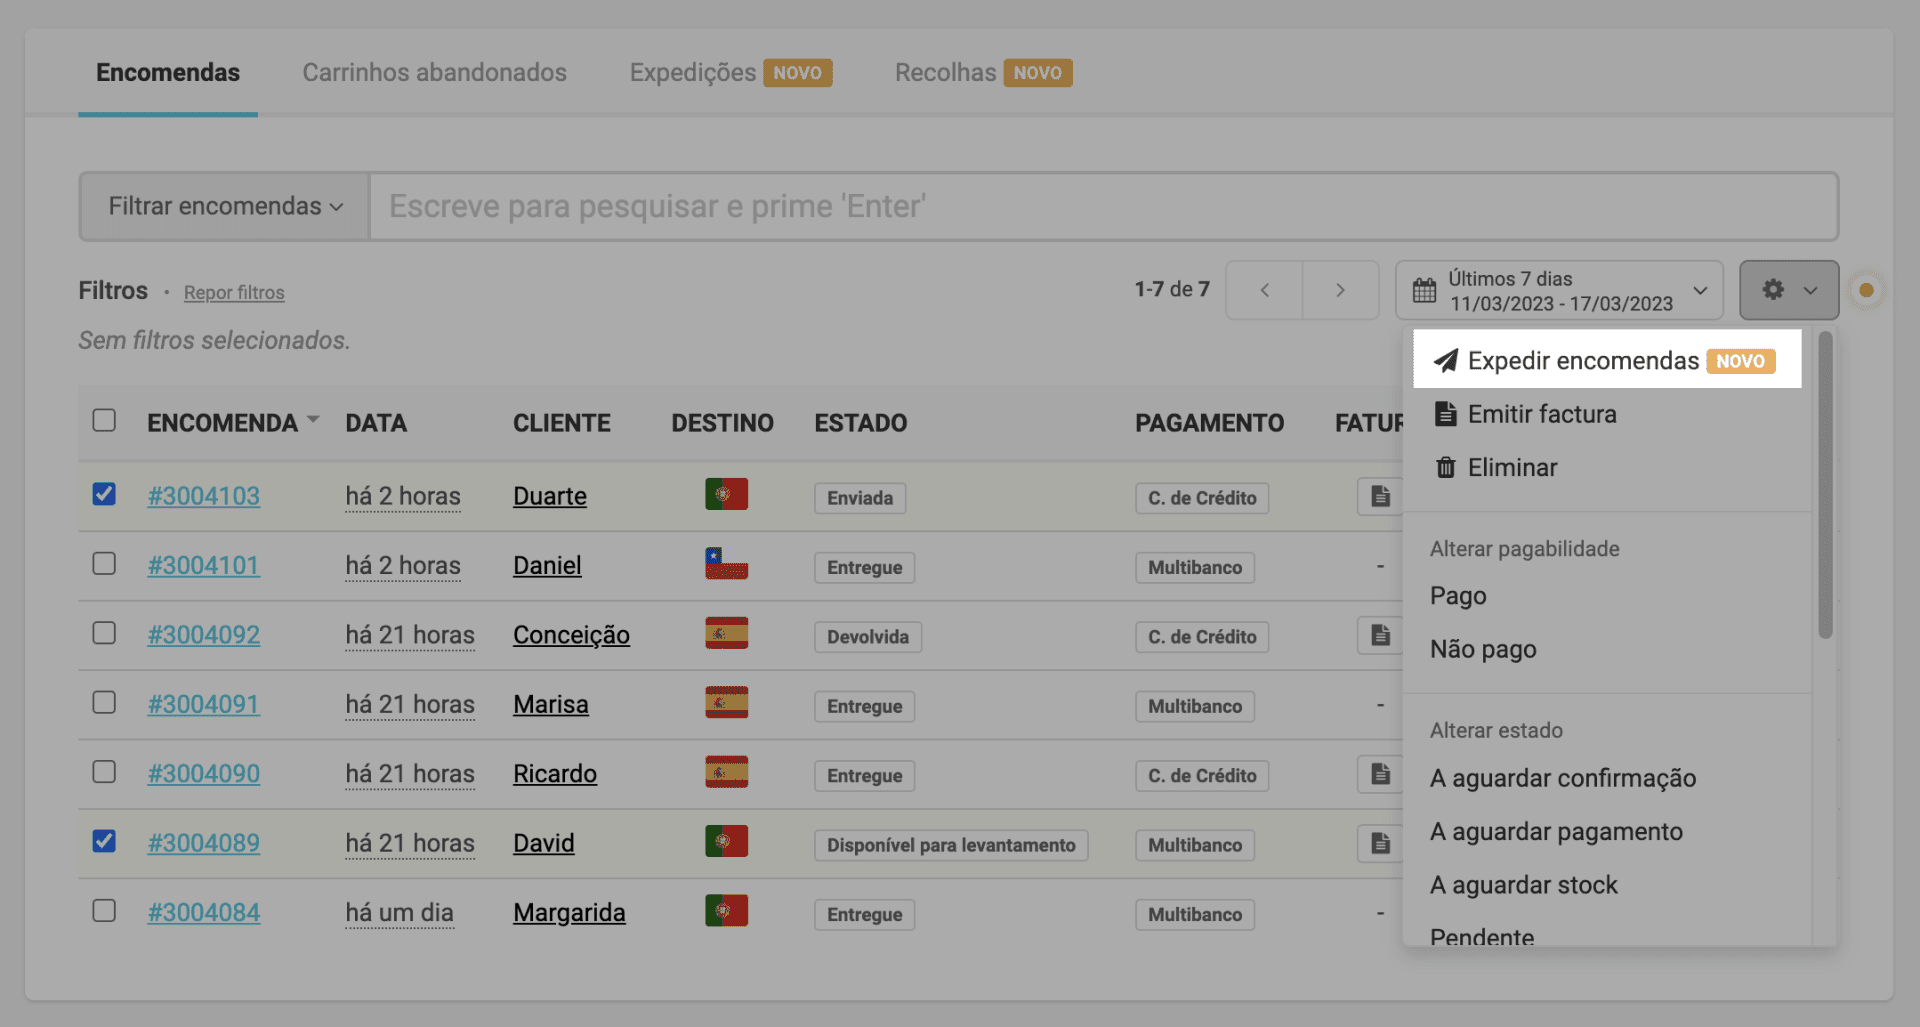Sort by the ENCOMENDA column arrow

pos(313,420)
